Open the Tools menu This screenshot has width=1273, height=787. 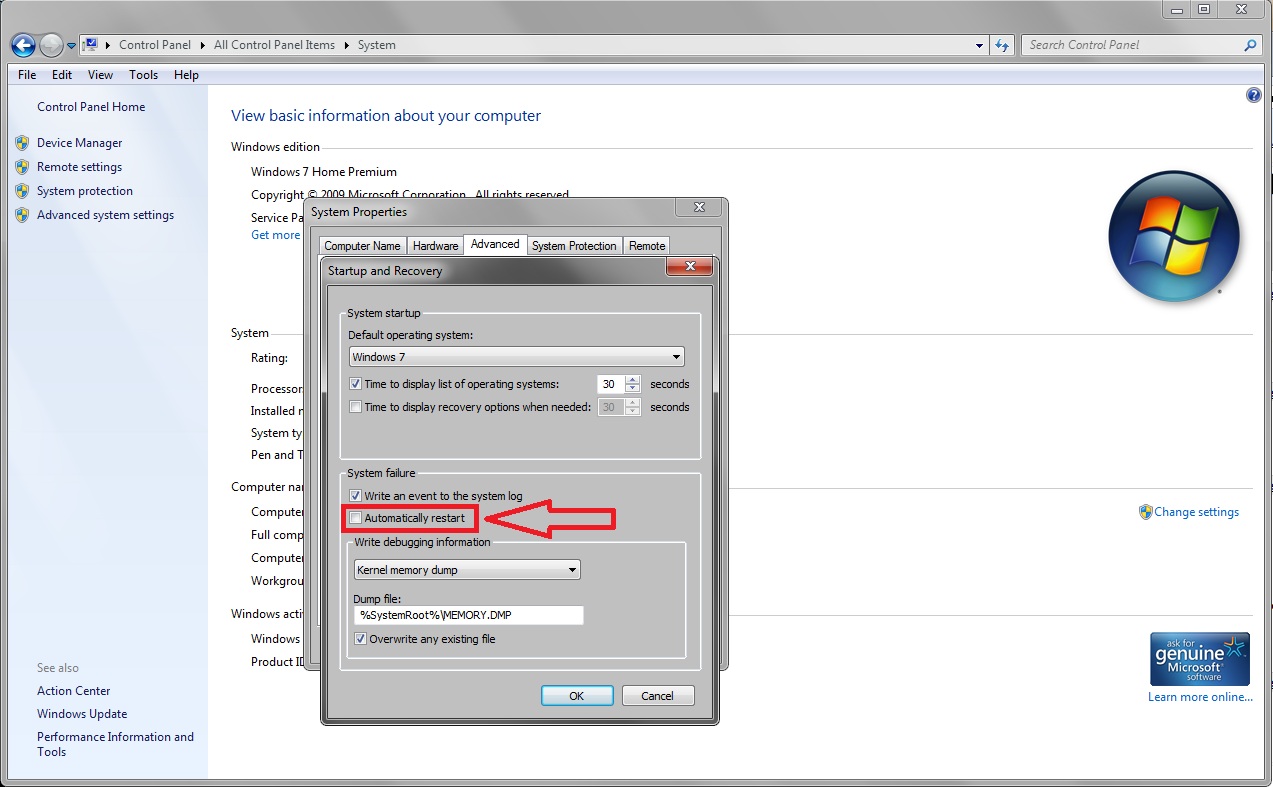tap(143, 75)
